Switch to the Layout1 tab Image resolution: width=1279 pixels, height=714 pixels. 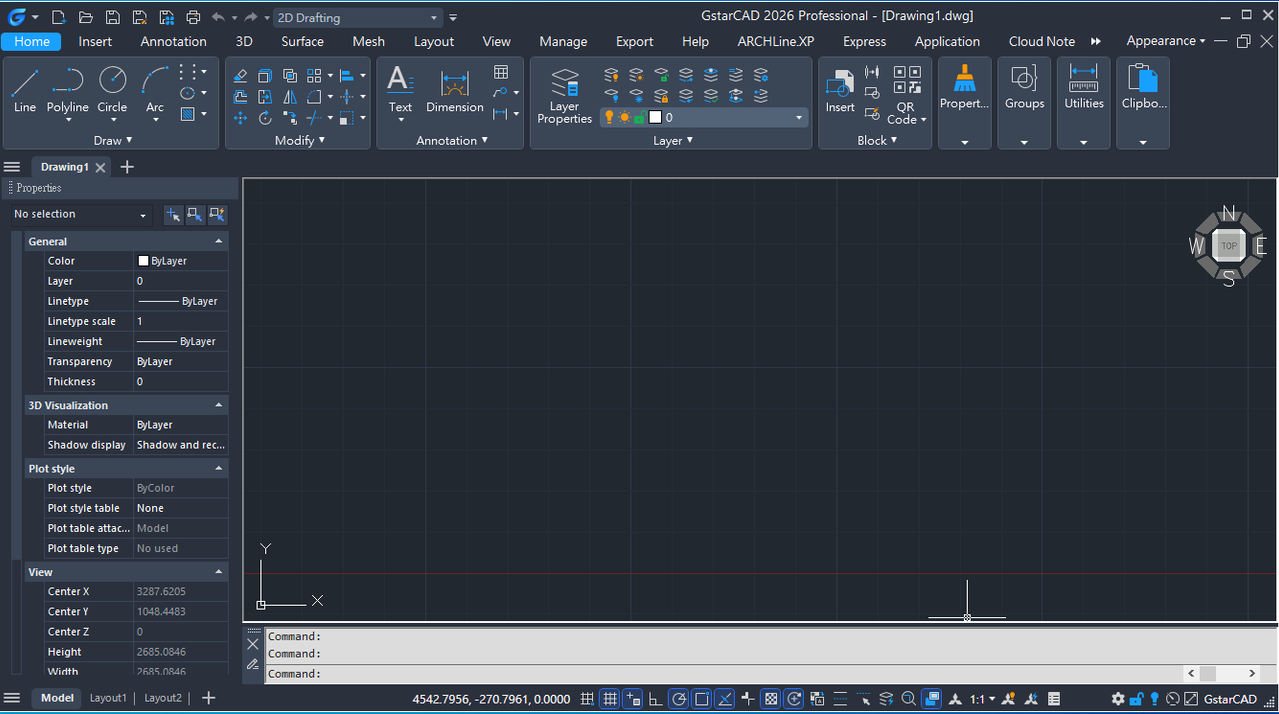pos(108,698)
